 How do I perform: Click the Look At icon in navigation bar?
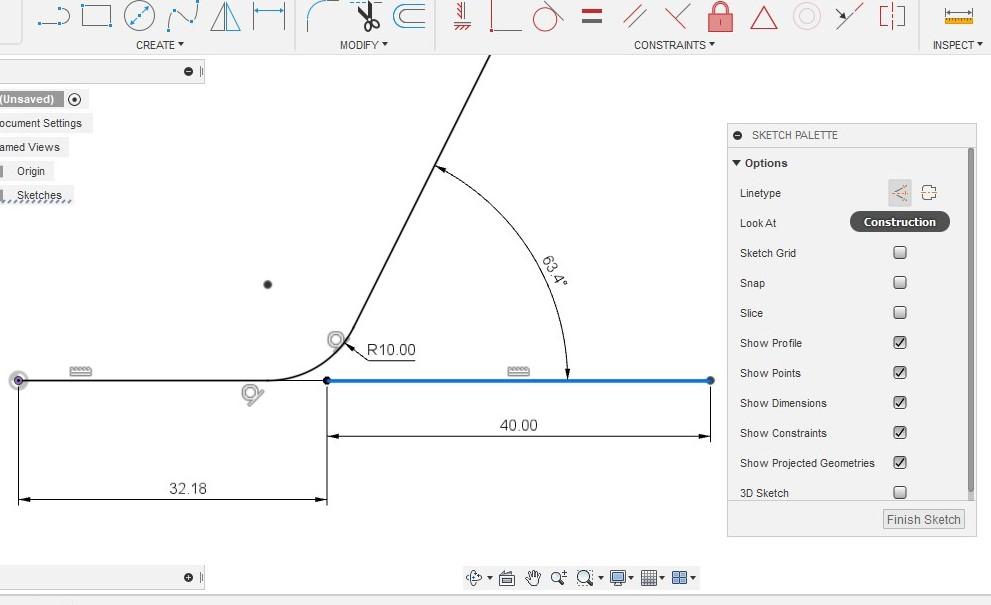[x=507, y=577]
